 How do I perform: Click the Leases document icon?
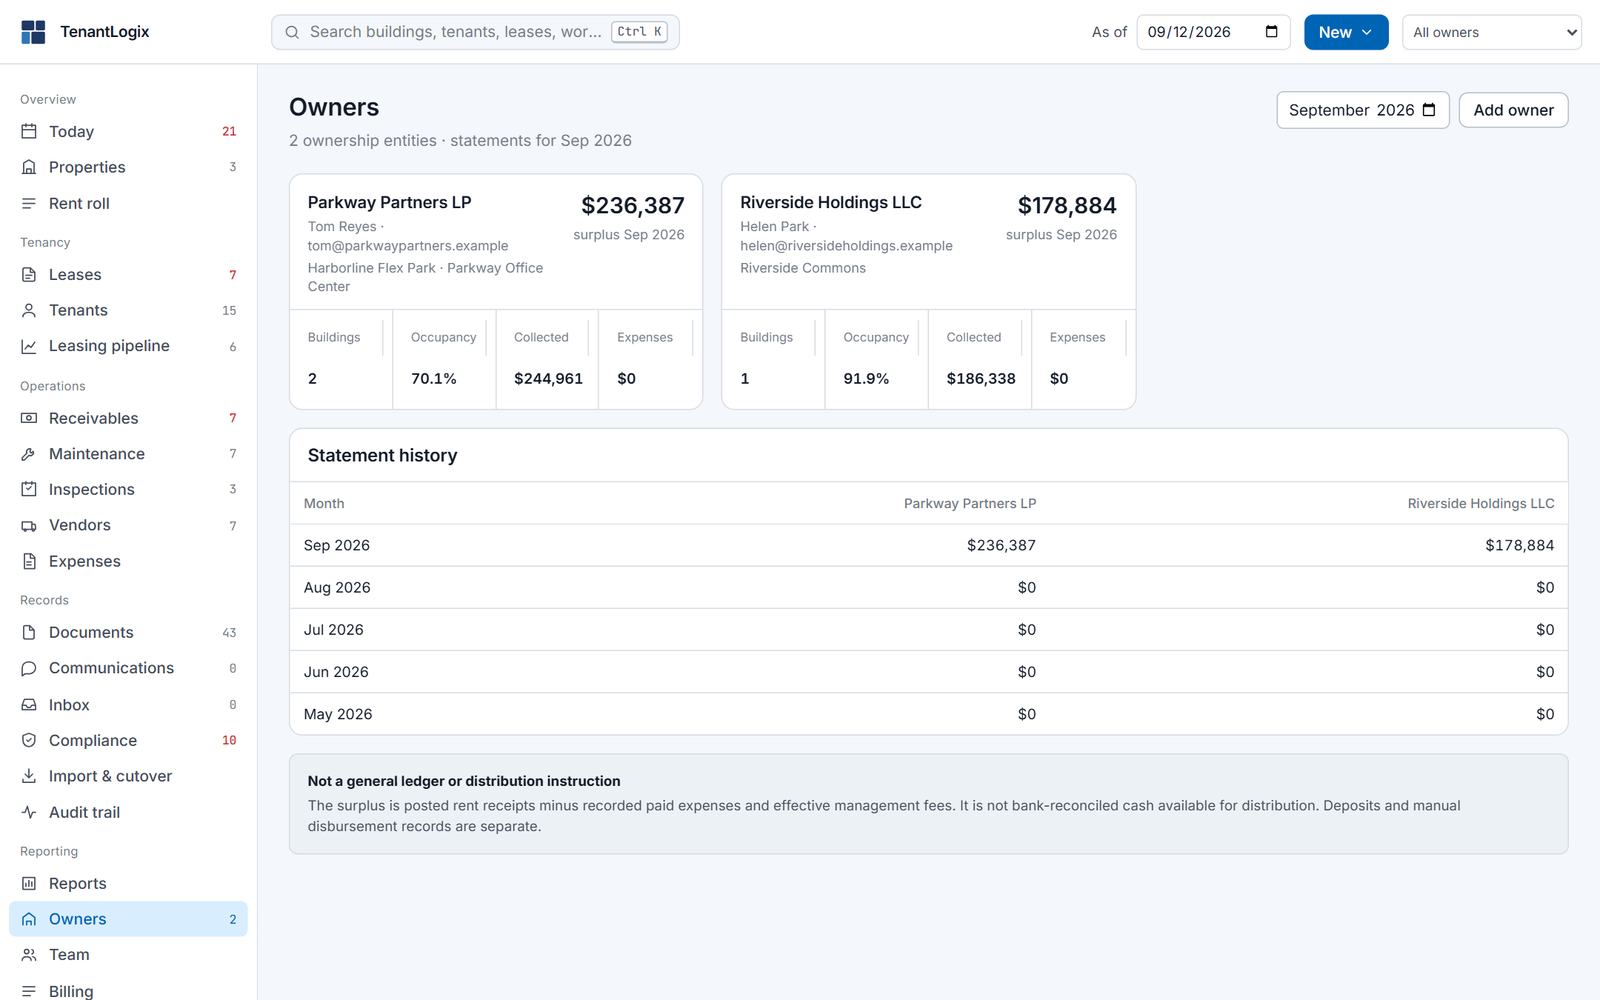[x=29, y=274]
